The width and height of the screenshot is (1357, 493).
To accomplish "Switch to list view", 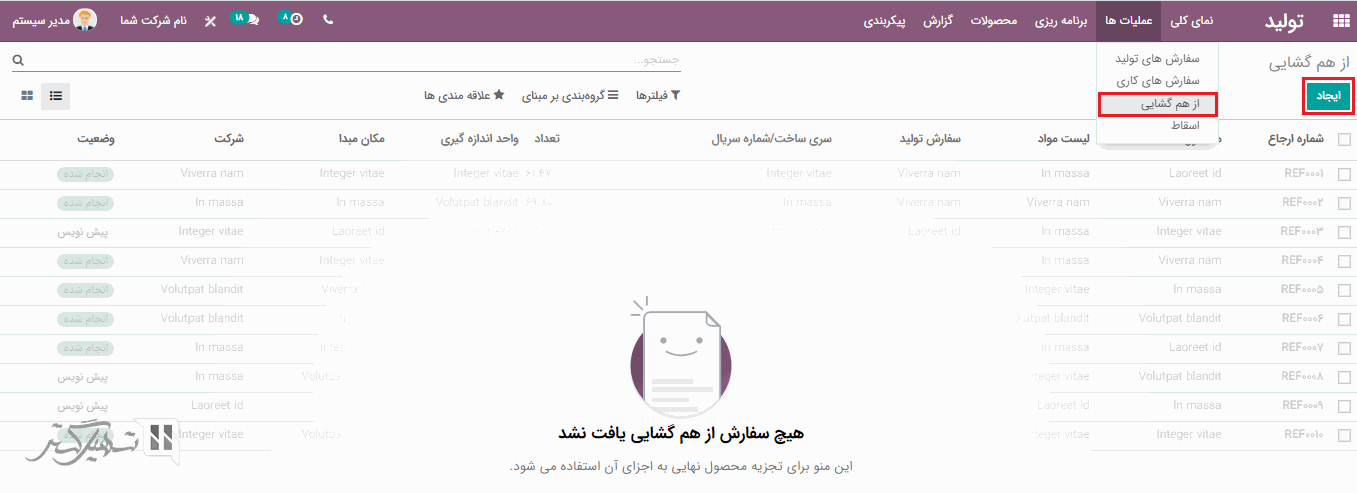I will (56, 96).
